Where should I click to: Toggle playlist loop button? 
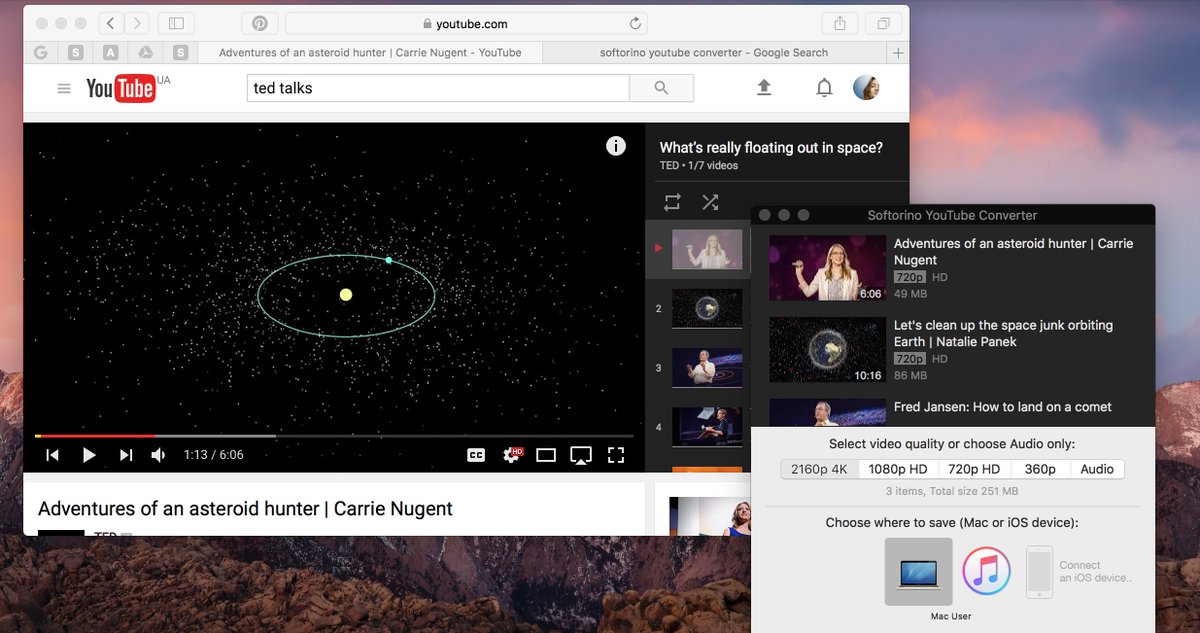[x=672, y=202]
